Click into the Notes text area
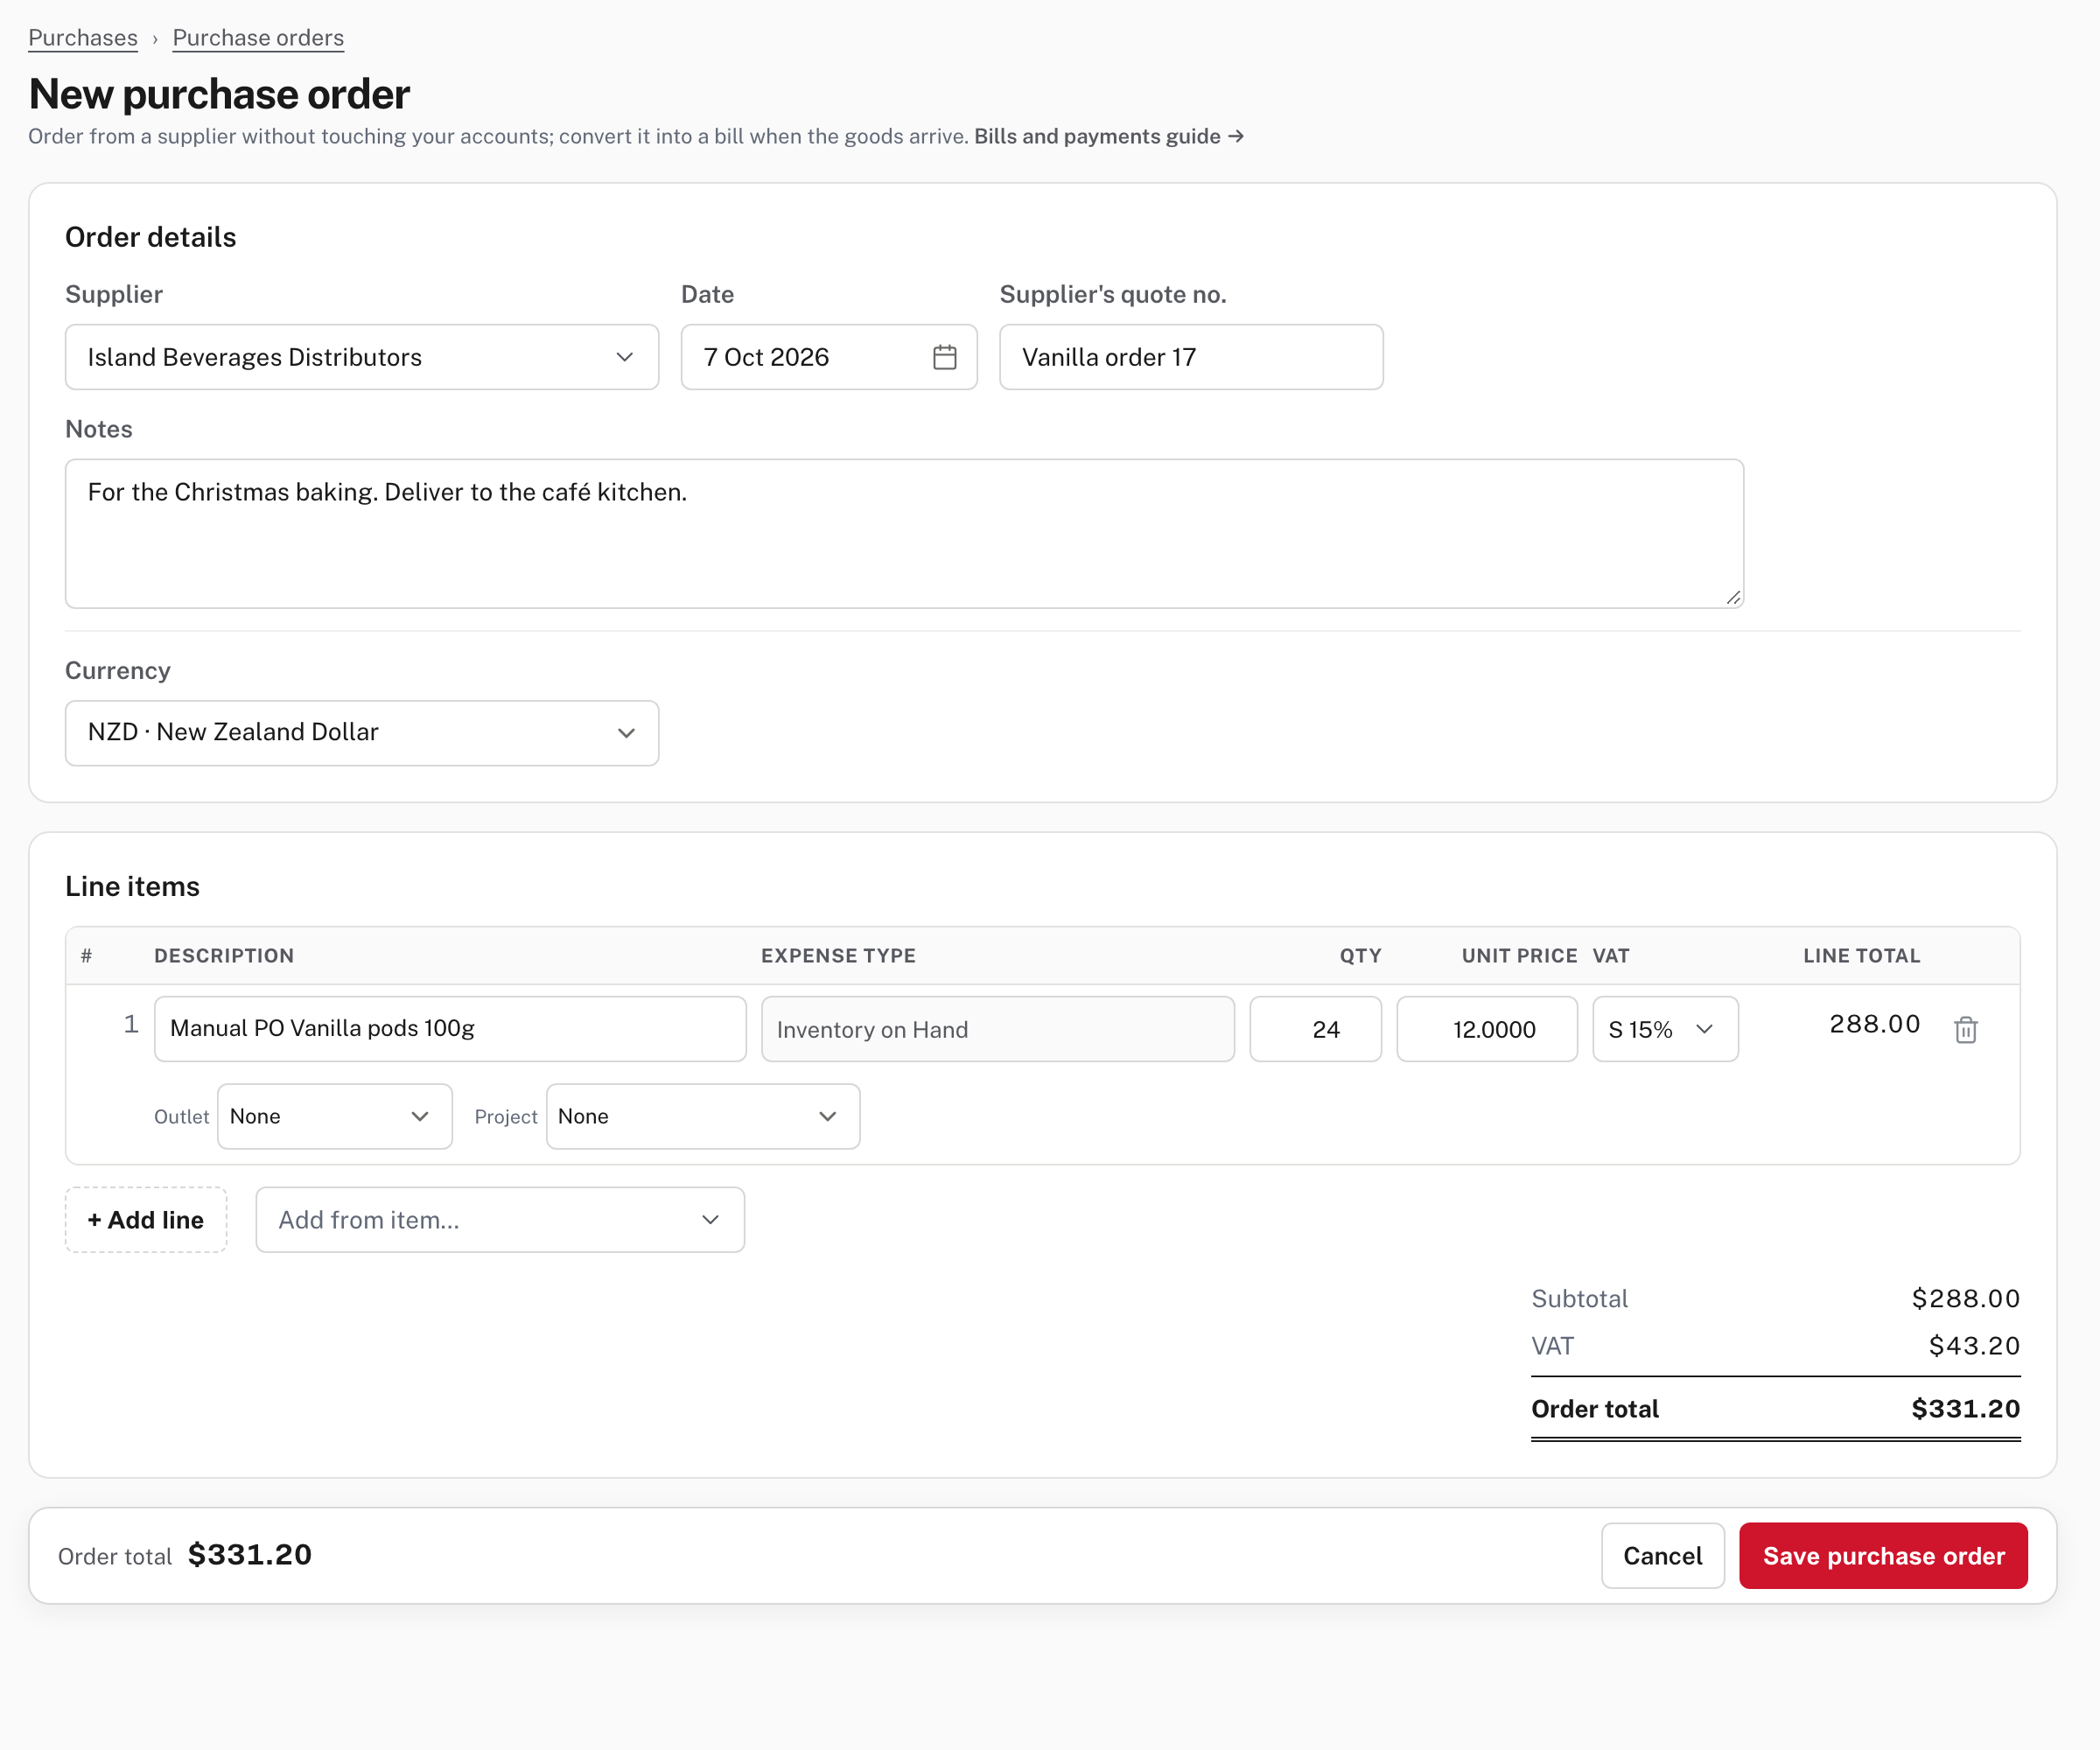Viewport: 2100px width, 1750px height. click(x=904, y=534)
